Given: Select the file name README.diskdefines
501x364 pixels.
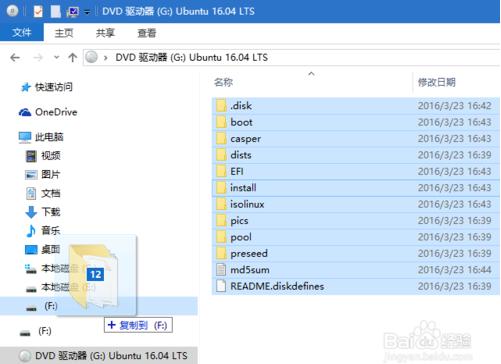Looking at the screenshot, I should (277, 286).
